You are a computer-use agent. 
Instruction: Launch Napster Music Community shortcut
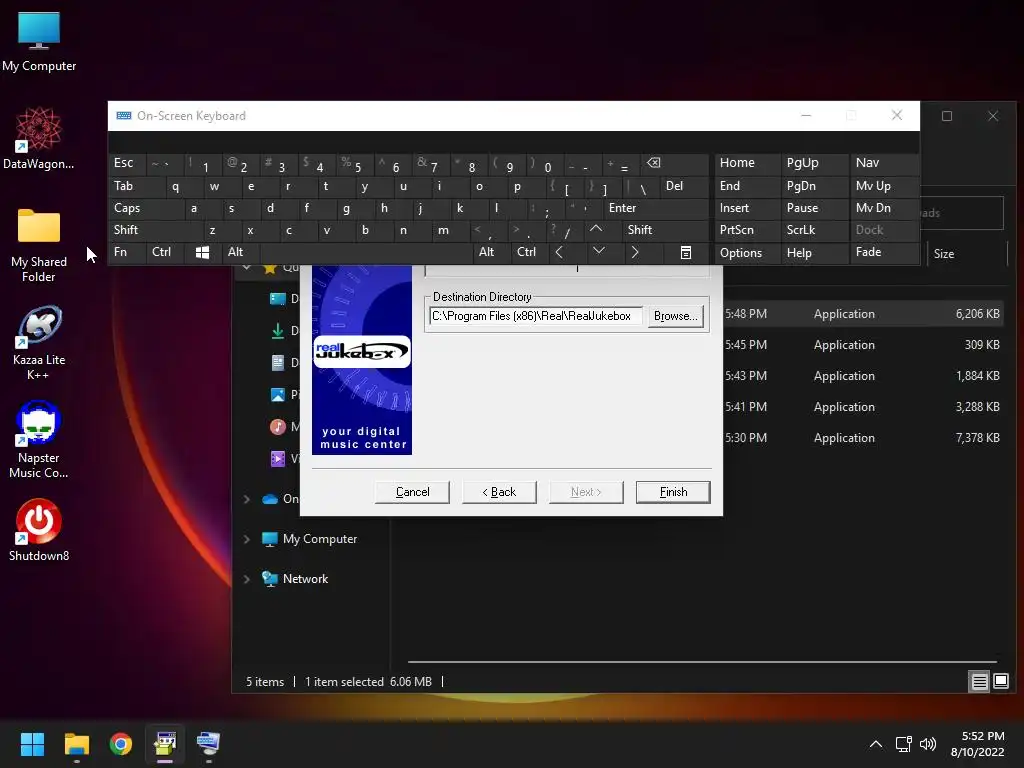pyautogui.click(x=39, y=440)
